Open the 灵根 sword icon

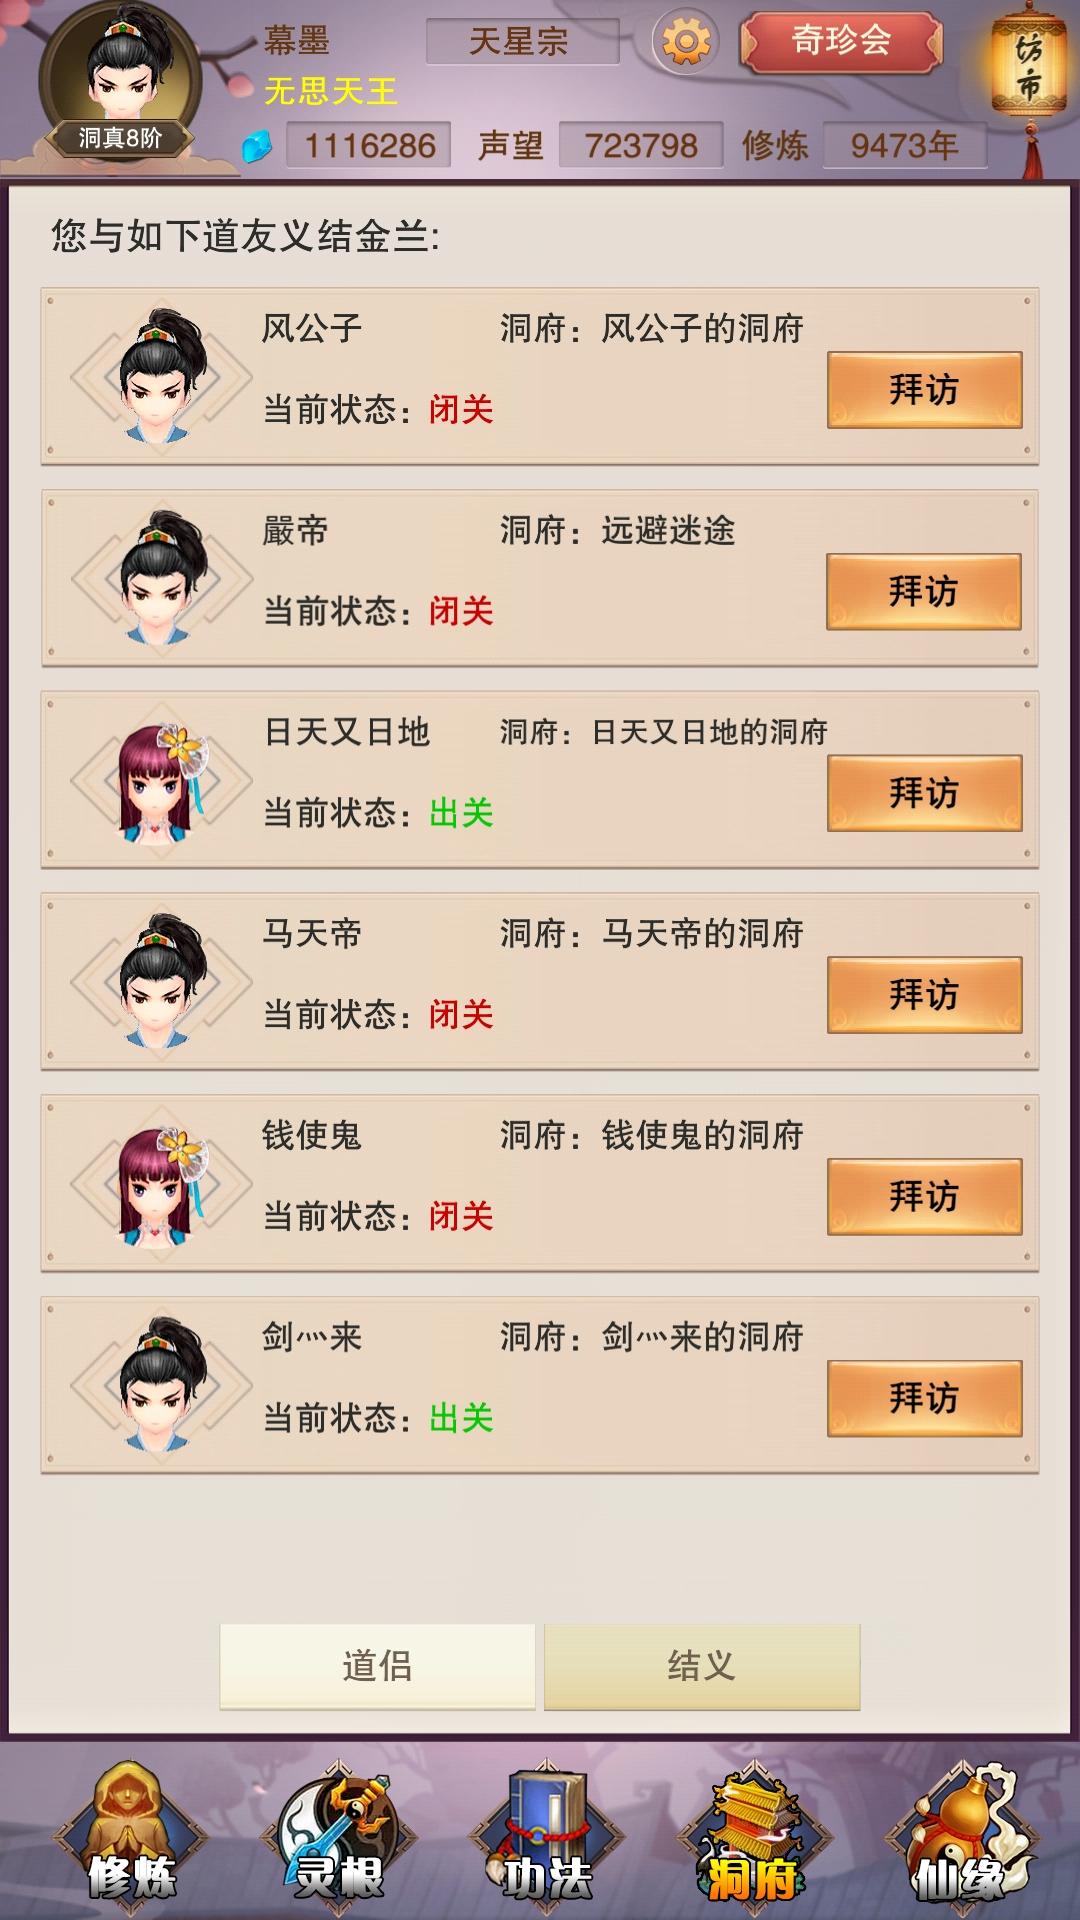click(x=339, y=1835)
